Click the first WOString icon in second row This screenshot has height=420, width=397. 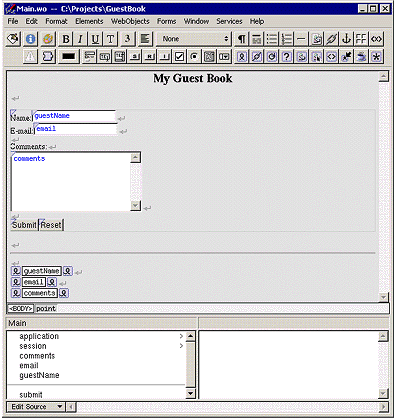pyautogui.click(x=242, y=57)
